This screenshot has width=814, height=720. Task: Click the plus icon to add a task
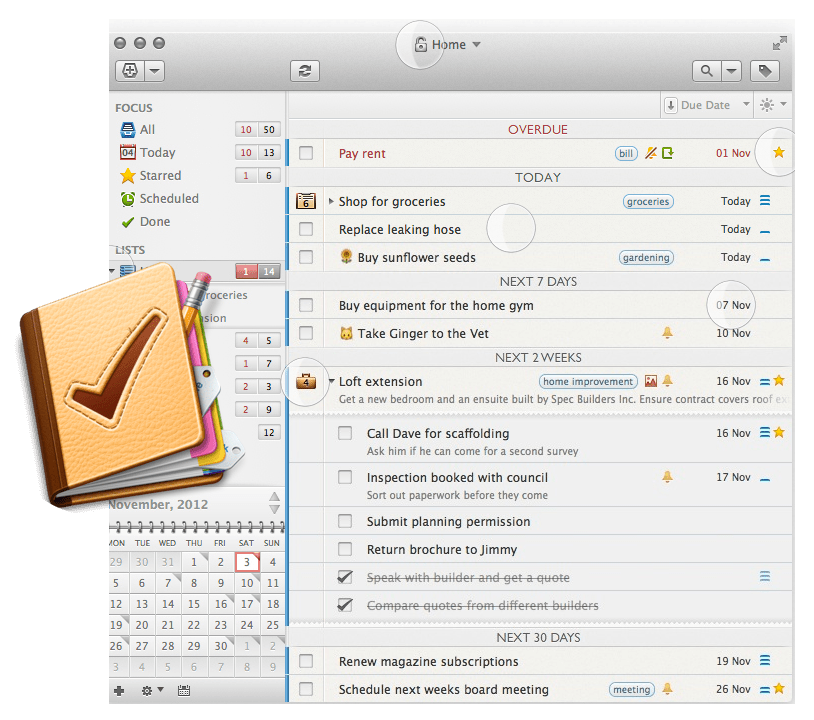click(x=119, y=691)
